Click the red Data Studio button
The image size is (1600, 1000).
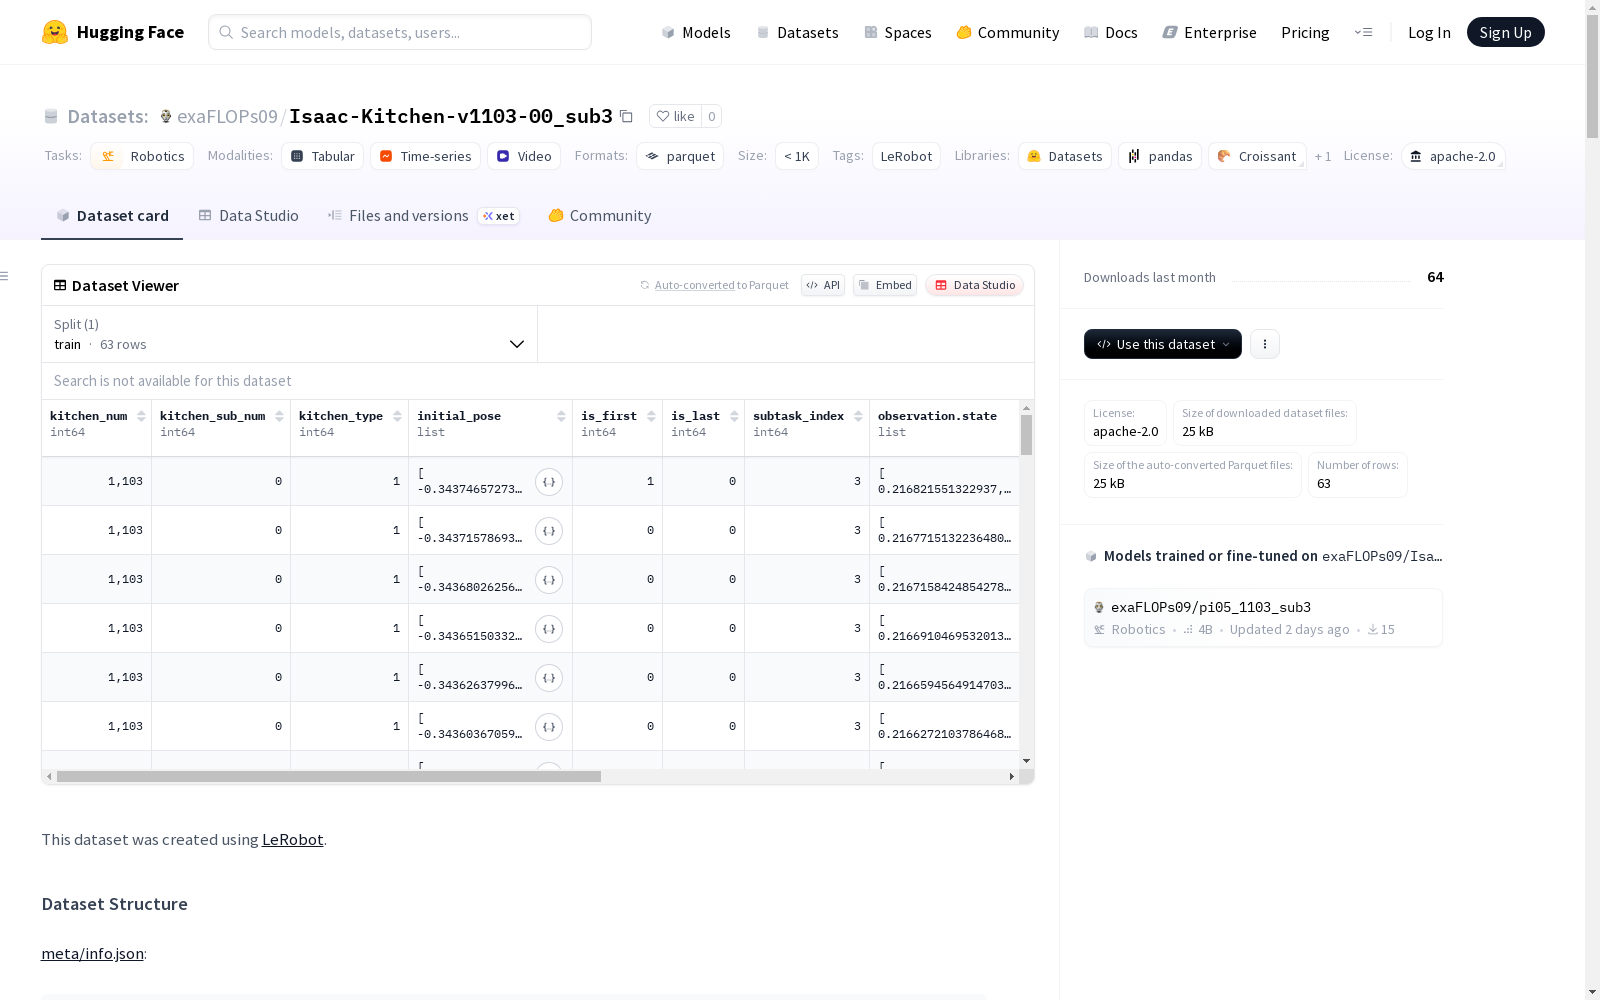pos(975,285)
